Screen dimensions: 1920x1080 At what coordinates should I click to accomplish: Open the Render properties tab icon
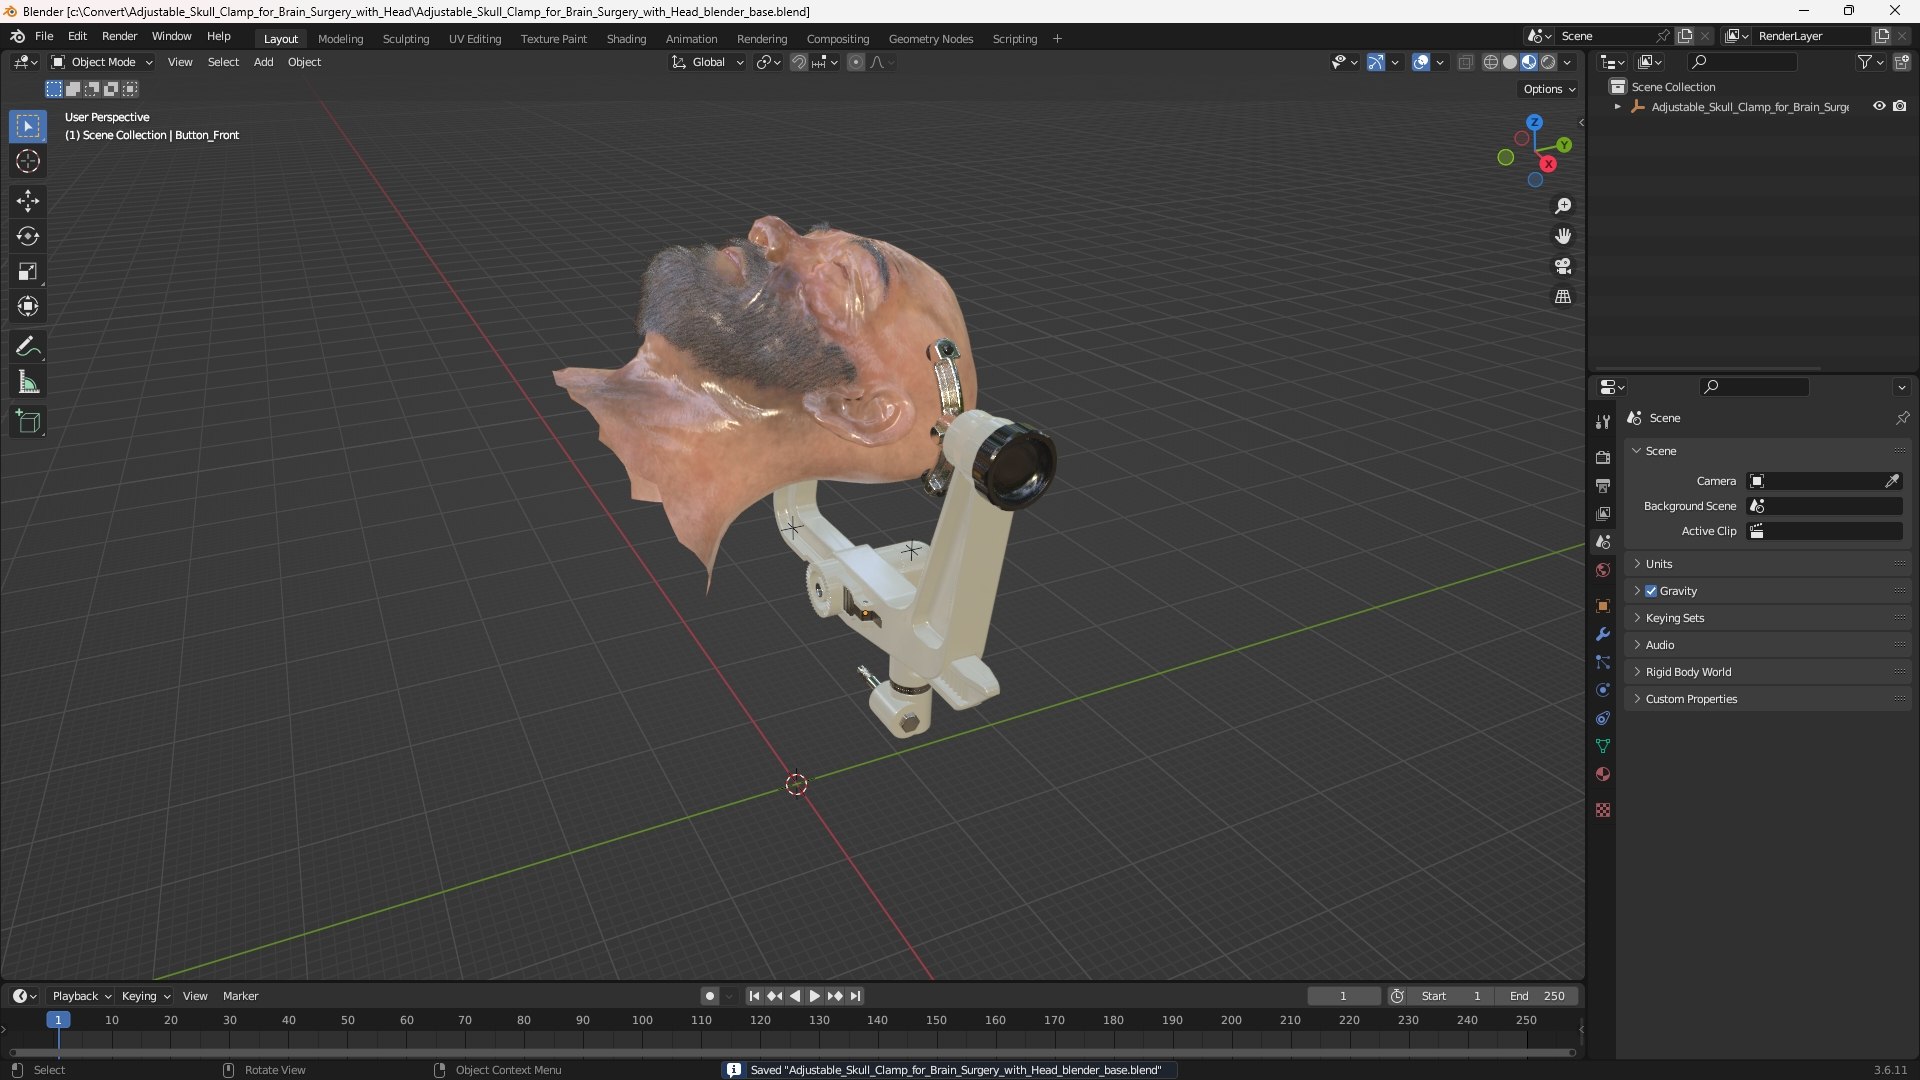(1603, 457)
